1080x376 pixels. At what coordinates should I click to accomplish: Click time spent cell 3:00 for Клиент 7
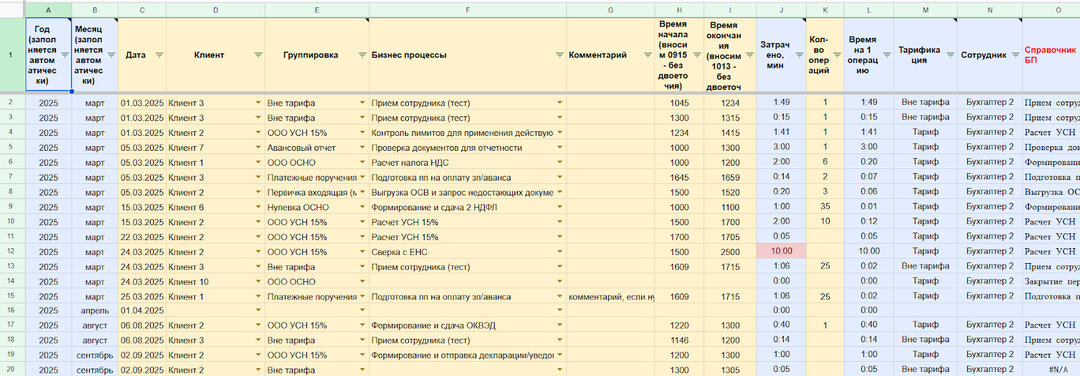pos(781,147)
